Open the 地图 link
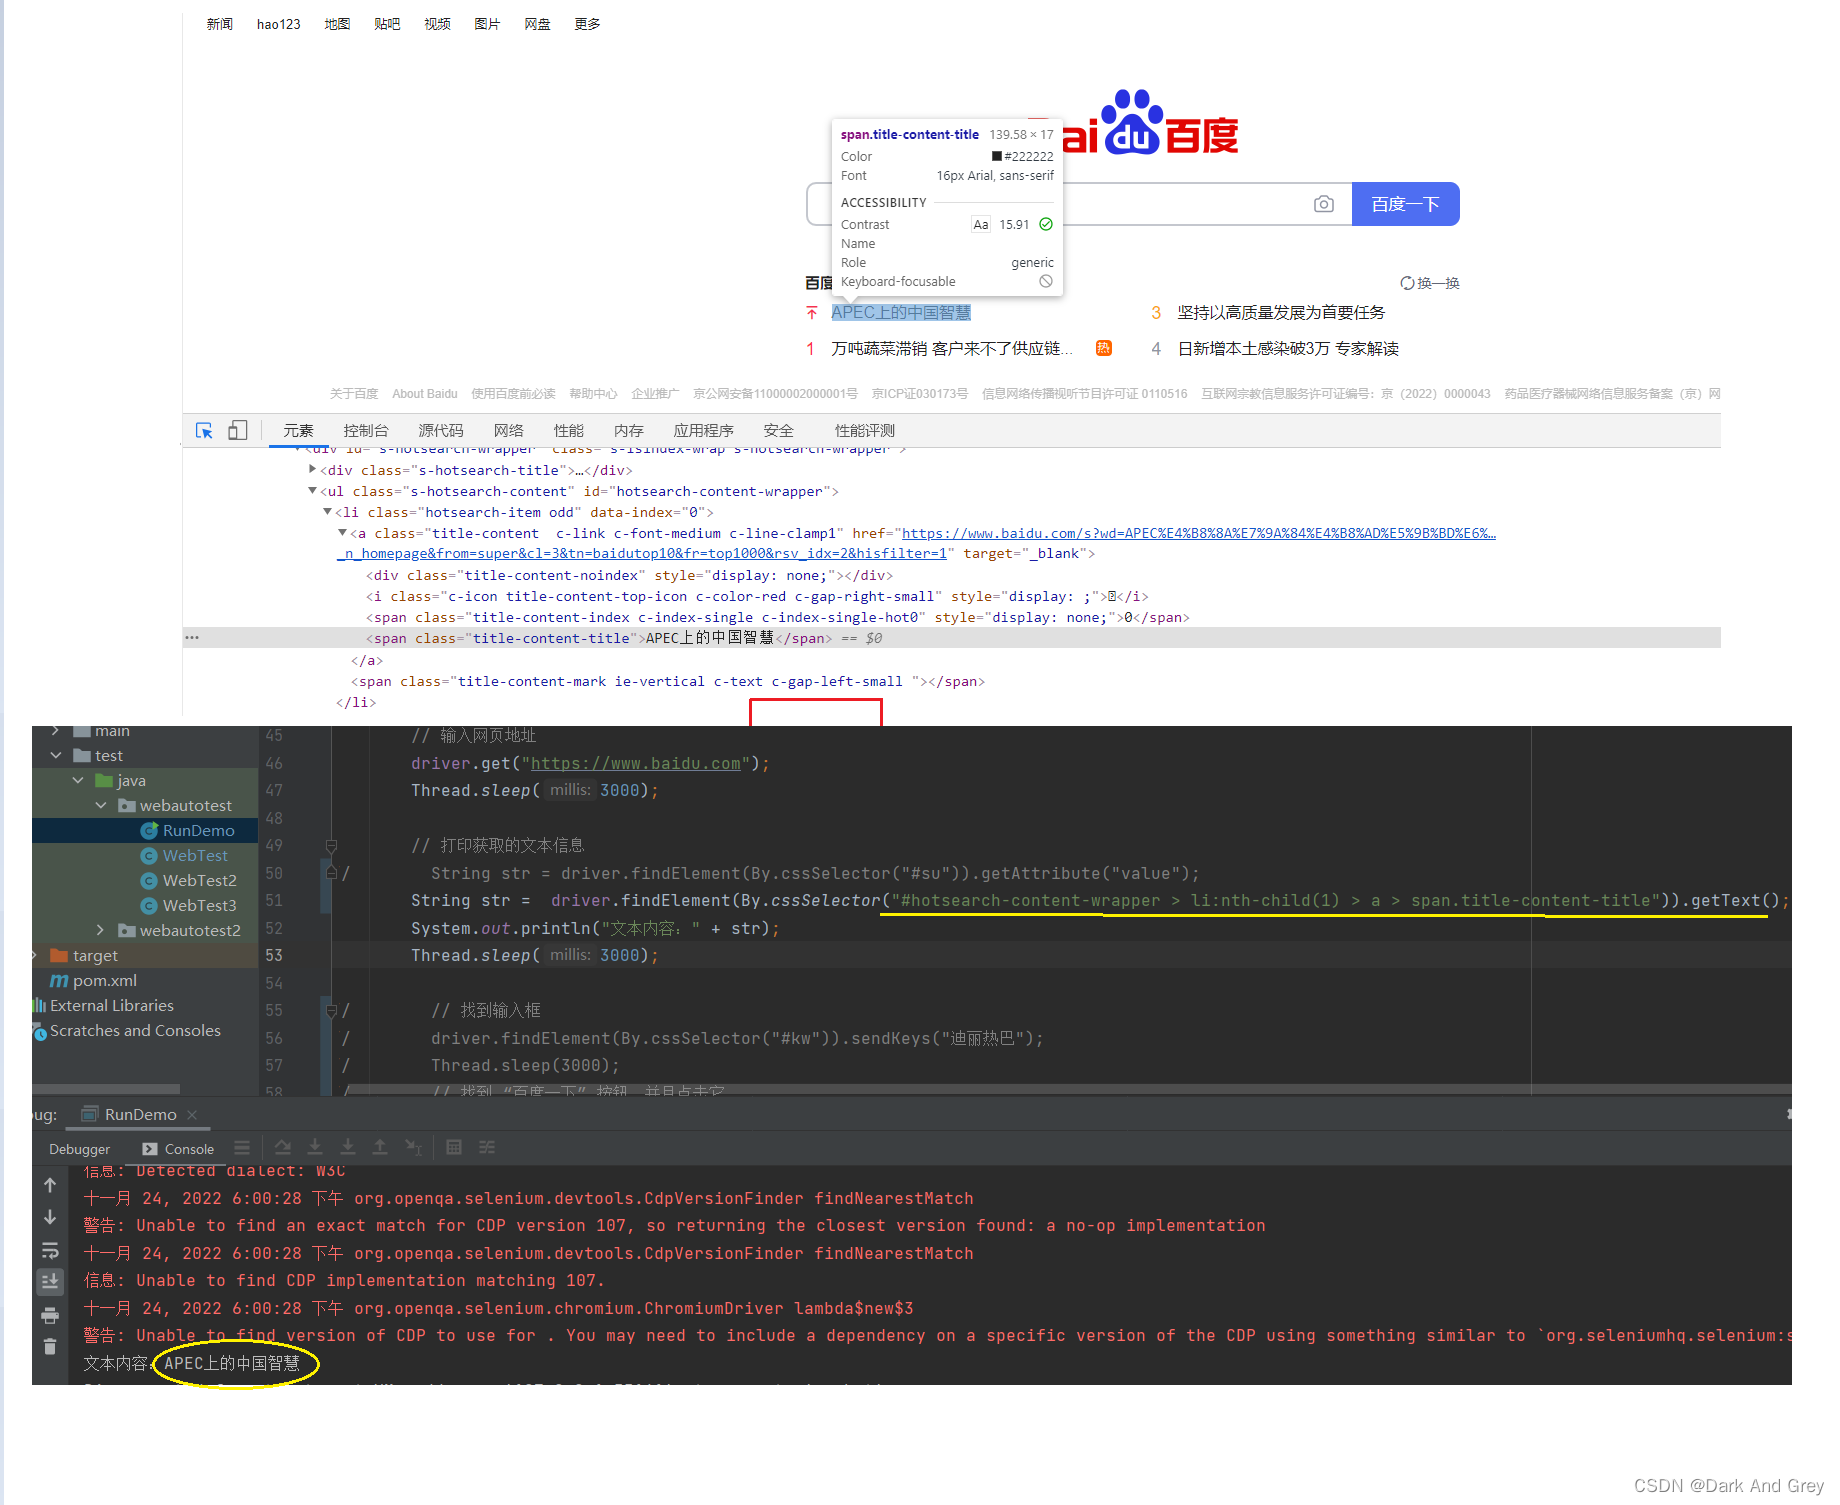This screenshot has width=1840, height=1505. [337, 24]
